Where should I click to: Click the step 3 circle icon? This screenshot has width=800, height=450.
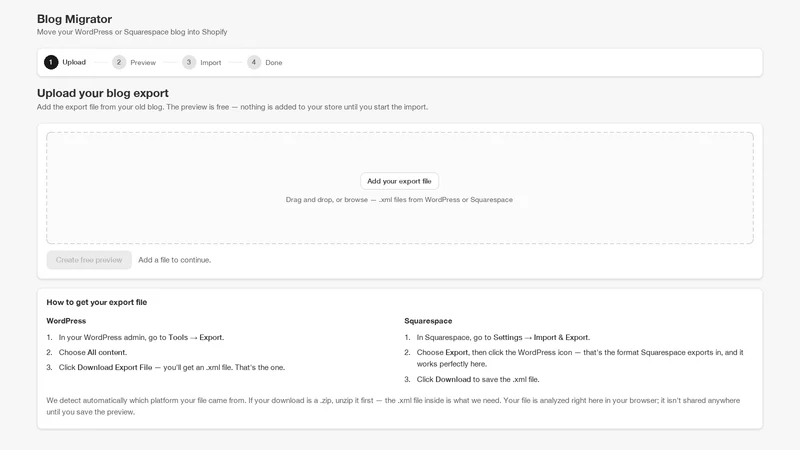[x=189, y=62]
